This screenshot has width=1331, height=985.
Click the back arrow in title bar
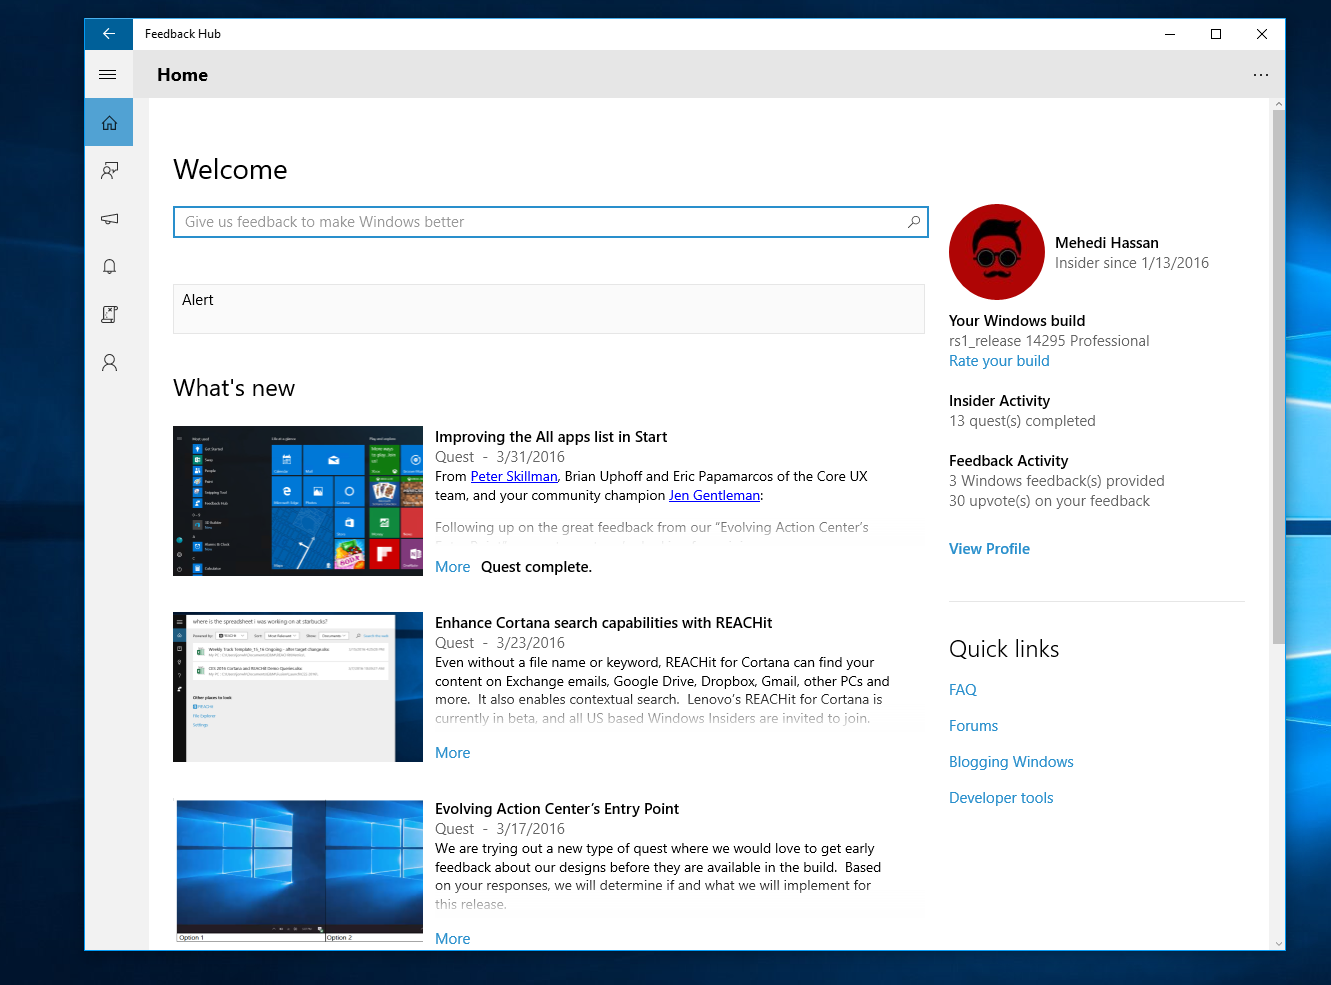point(109,34)
